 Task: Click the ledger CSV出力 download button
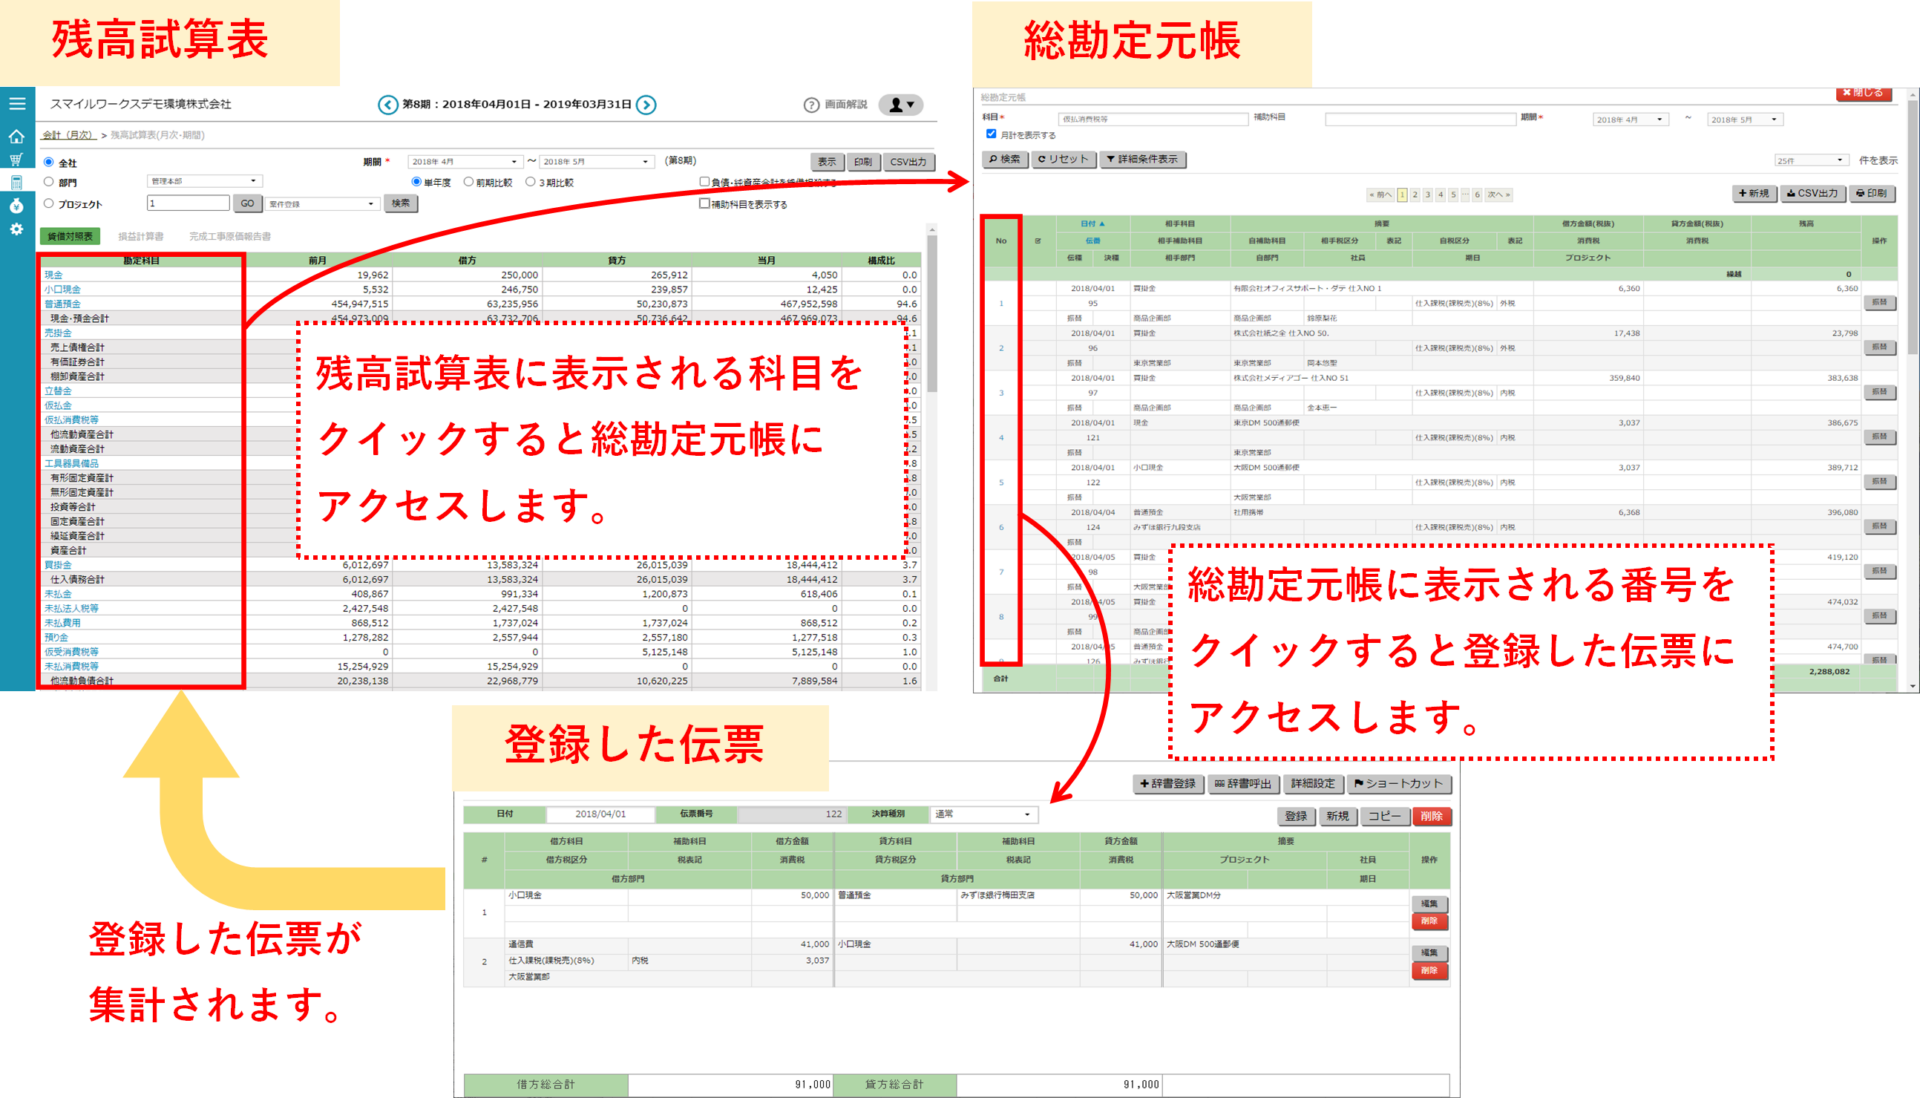pyautogui.click(x=1812, y=193)
